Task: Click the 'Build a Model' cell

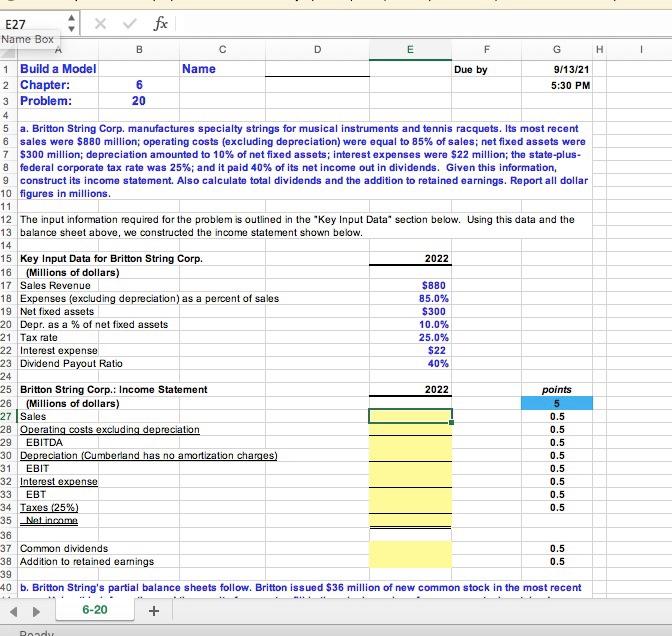Action: tap(58, 69)
